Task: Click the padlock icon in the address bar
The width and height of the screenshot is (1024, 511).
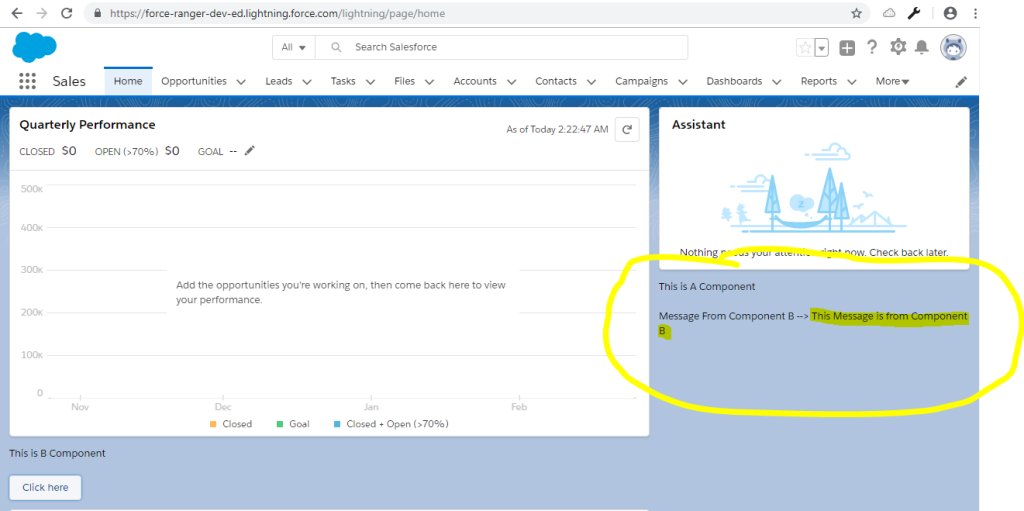Action: tap(98, 13)
